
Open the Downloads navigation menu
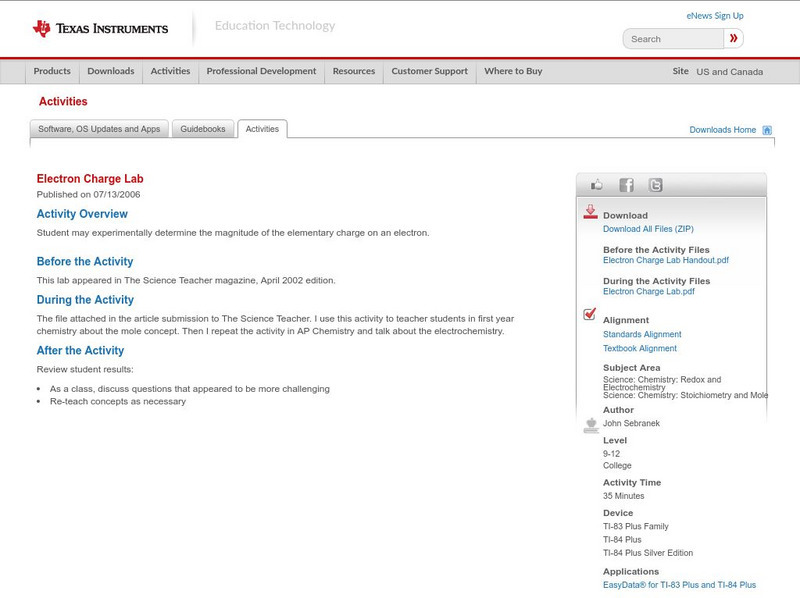(x=110, y=72)
